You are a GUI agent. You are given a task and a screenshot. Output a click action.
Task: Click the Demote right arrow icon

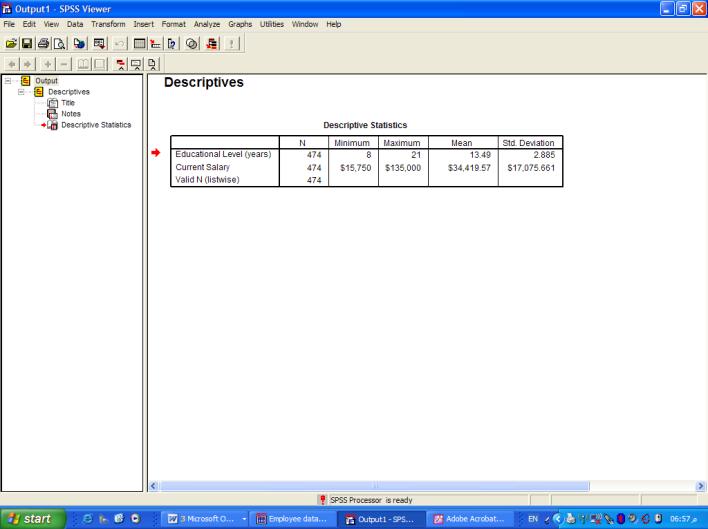click(x=28, y=64)
